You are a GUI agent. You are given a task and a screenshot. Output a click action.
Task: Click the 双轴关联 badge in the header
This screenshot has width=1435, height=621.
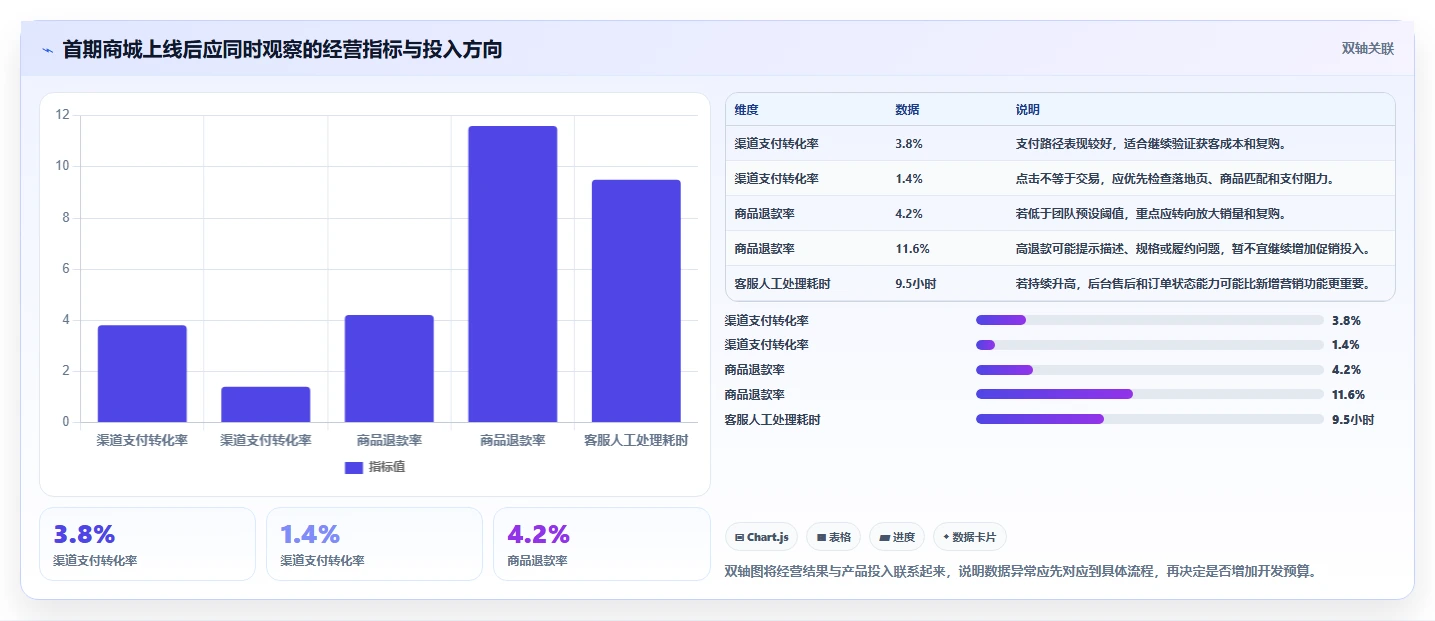tap(1367, 49)
